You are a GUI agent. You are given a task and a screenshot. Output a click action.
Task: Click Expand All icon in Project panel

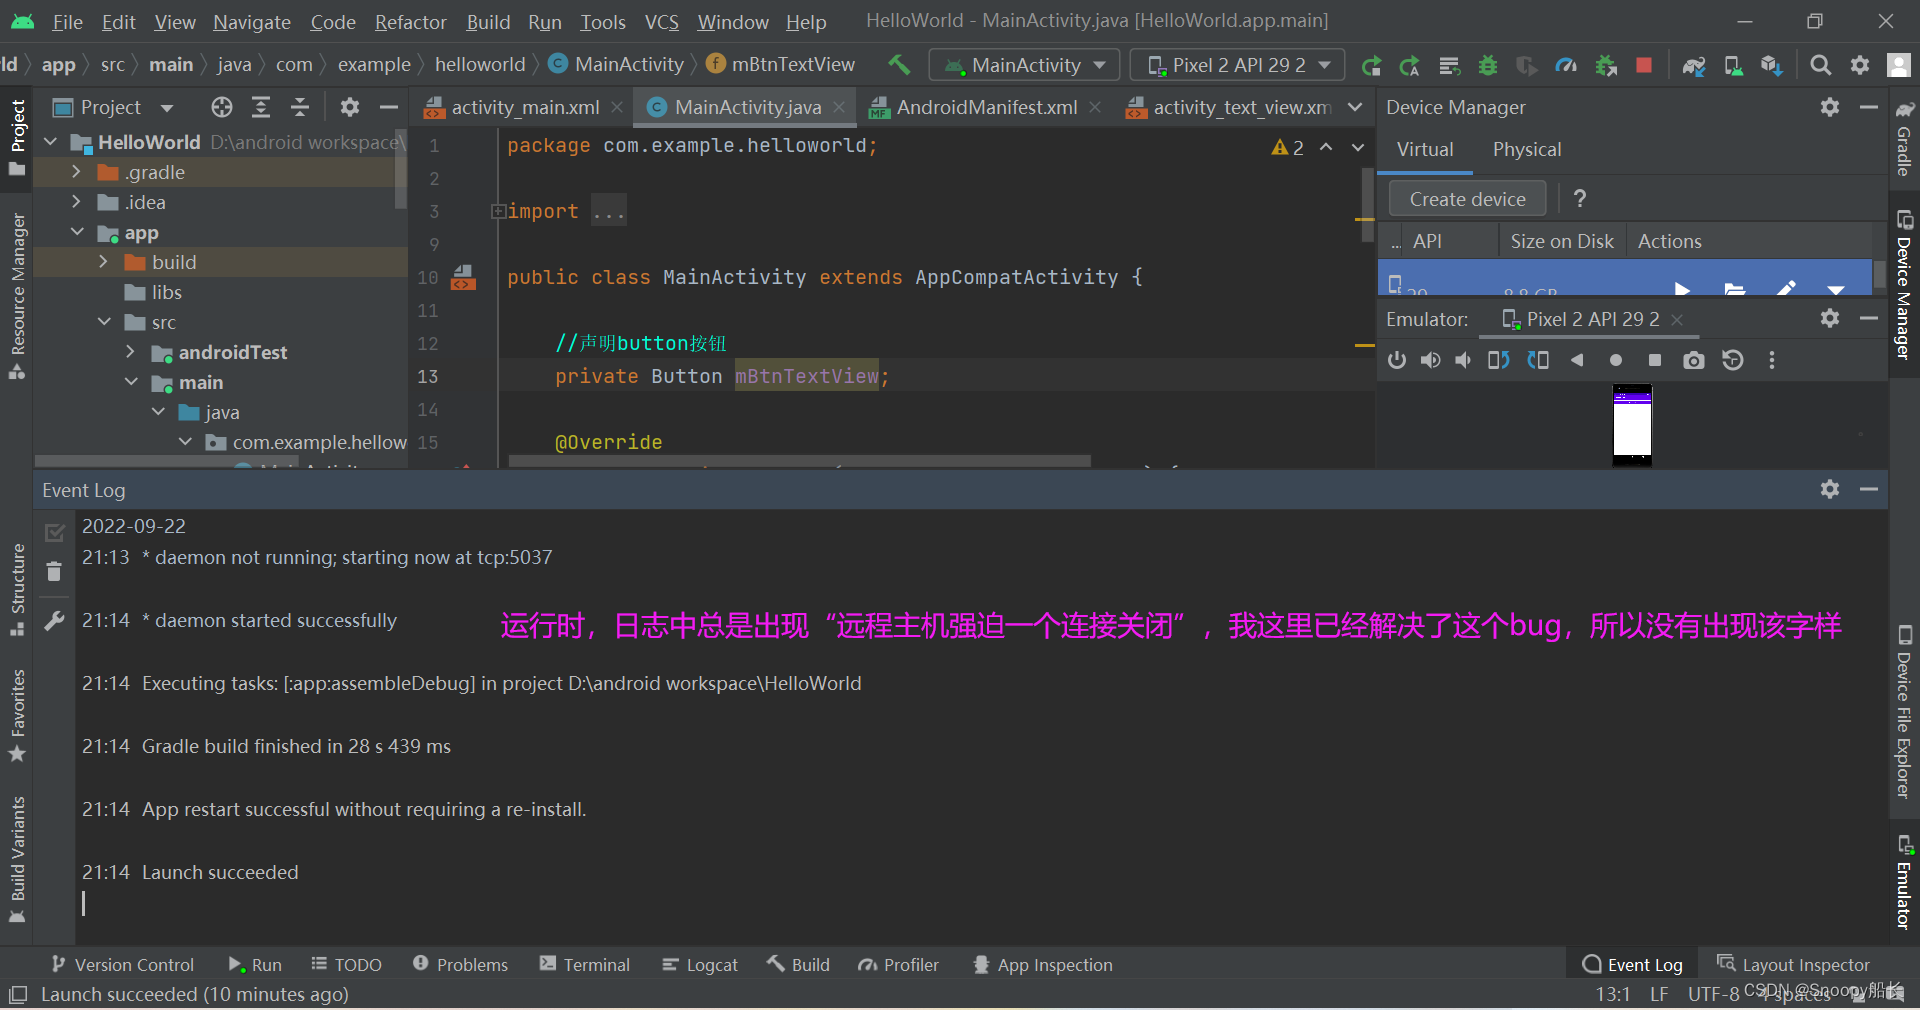(x=261, y=107)
